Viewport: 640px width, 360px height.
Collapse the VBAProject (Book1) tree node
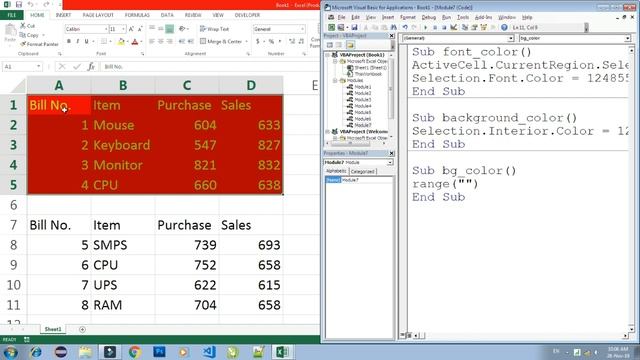coord(328,55)
